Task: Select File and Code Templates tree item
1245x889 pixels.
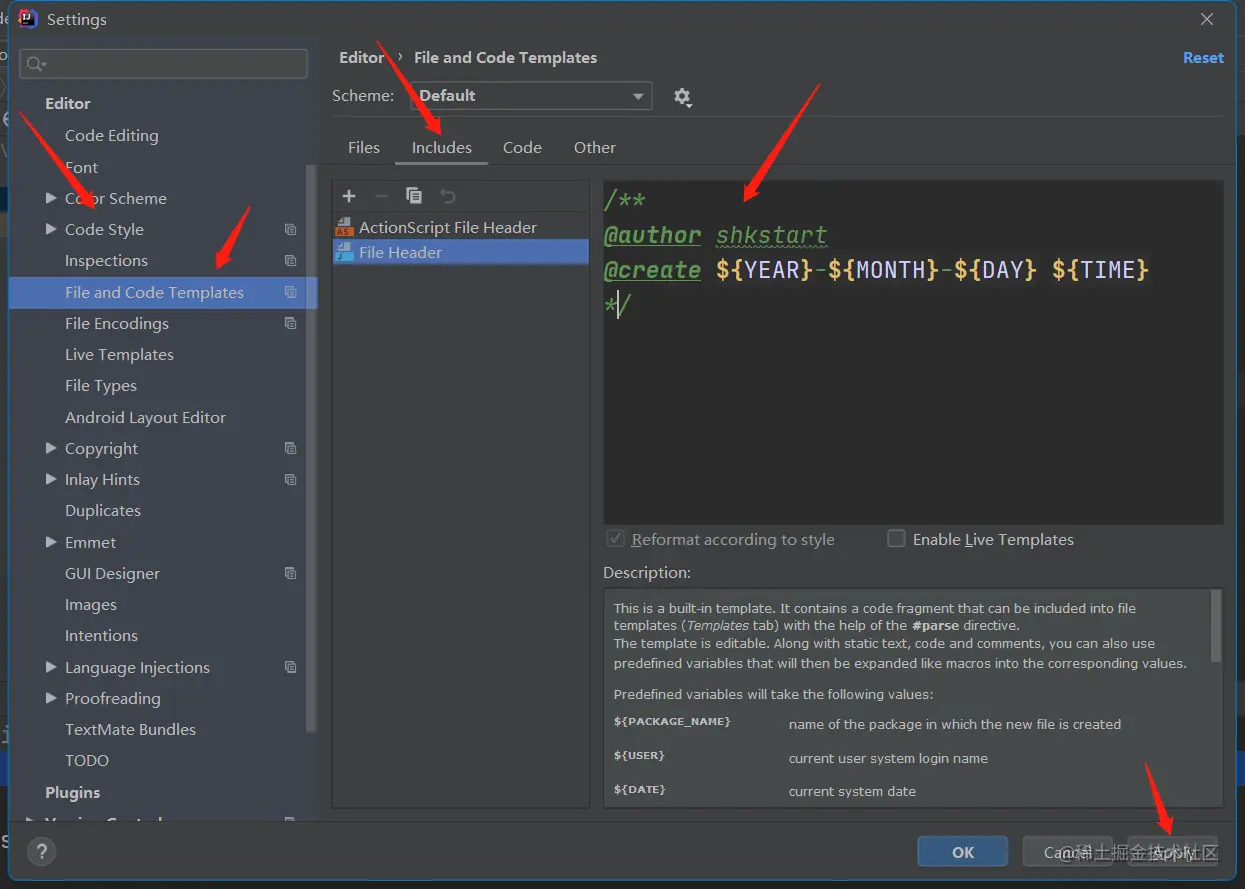Action: click(x=162, y=292)
